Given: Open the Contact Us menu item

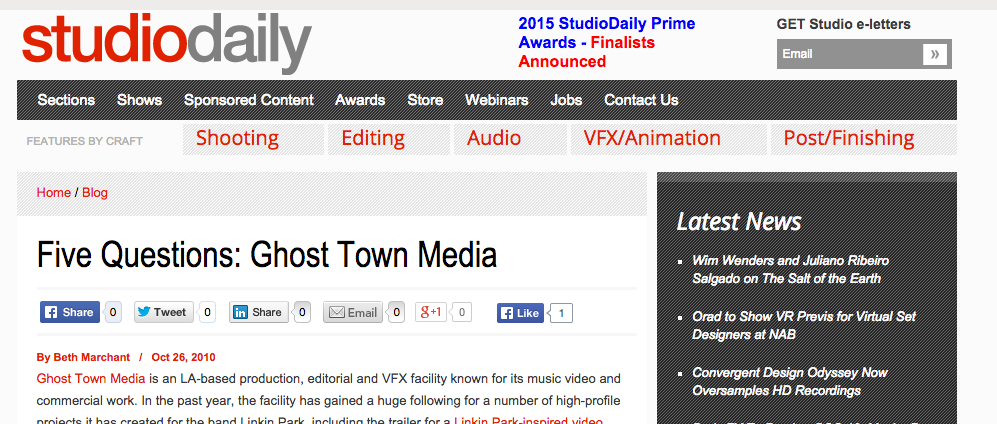Looking at the screenshot, I should click(x=641, y=100).
